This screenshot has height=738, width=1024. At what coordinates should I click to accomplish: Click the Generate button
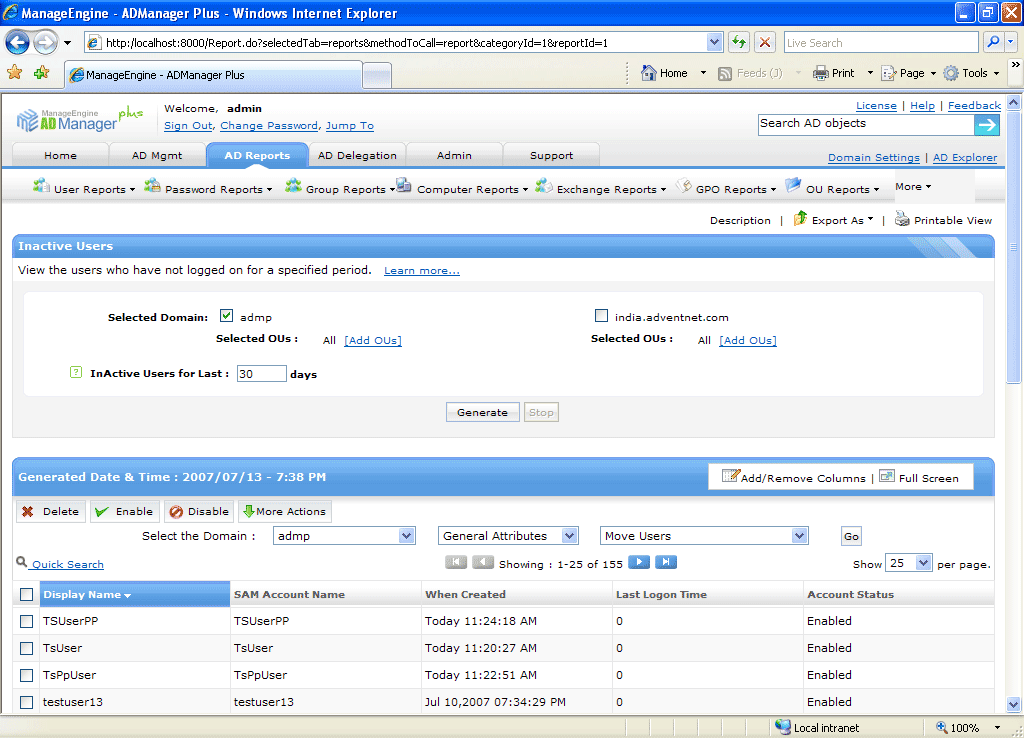(483, 412)
